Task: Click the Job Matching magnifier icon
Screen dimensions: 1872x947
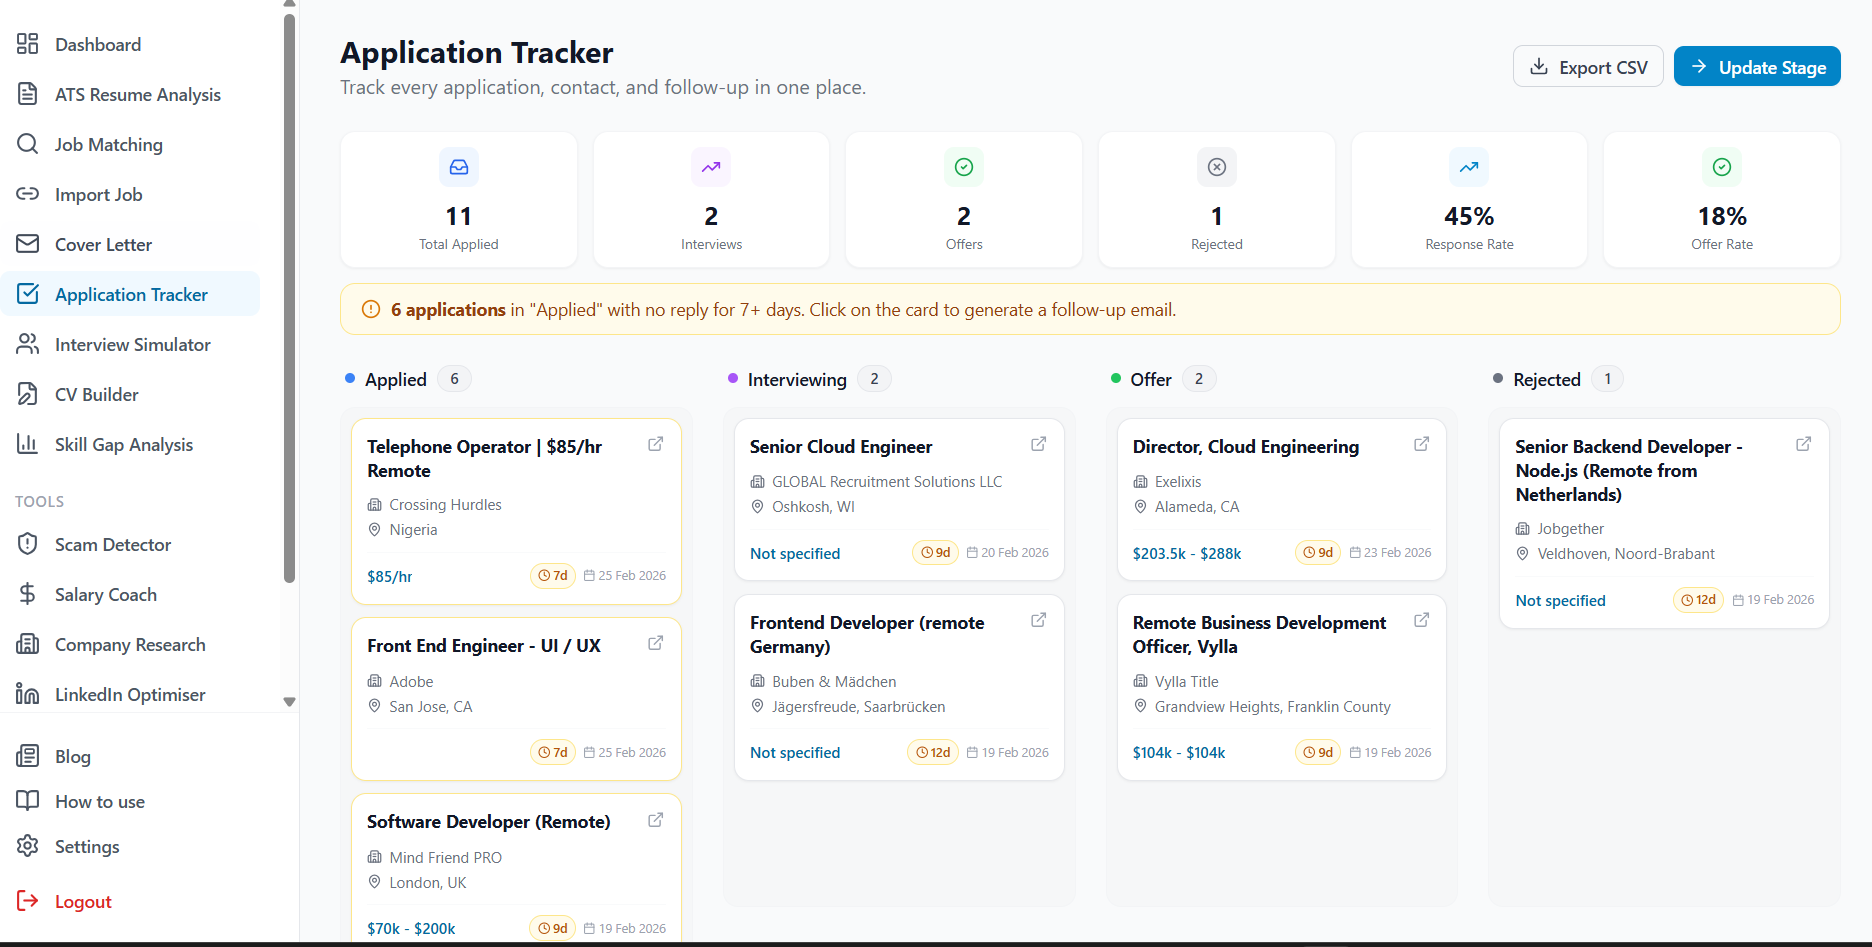Action: click(28, 144)
